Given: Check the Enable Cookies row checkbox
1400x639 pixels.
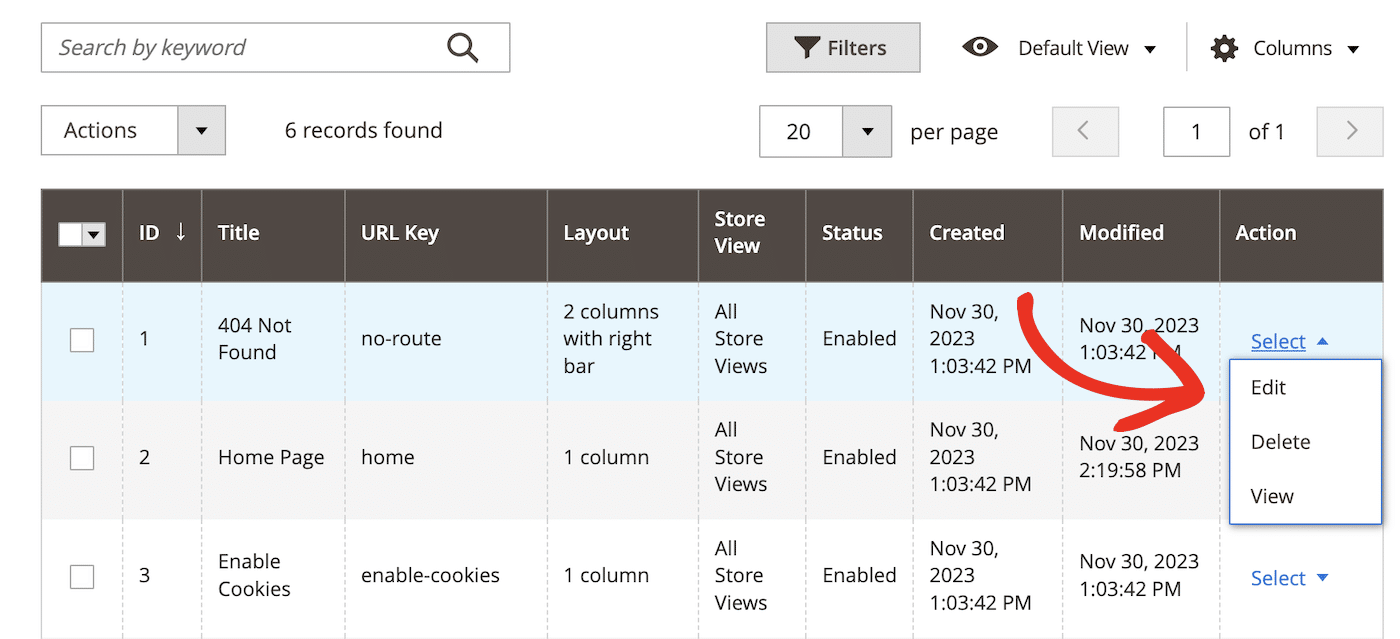Looking at the screenshot, I should [82, 576].
